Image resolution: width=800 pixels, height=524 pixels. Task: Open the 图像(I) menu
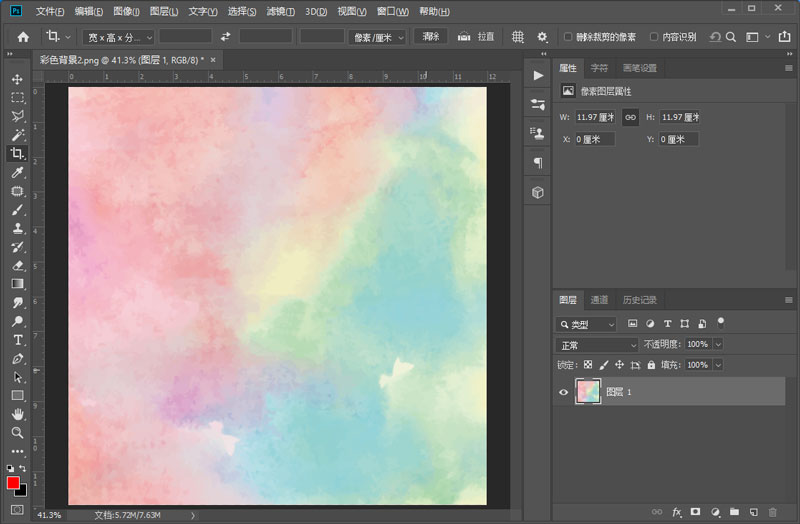pyautogui.click(x=126, y=11)
